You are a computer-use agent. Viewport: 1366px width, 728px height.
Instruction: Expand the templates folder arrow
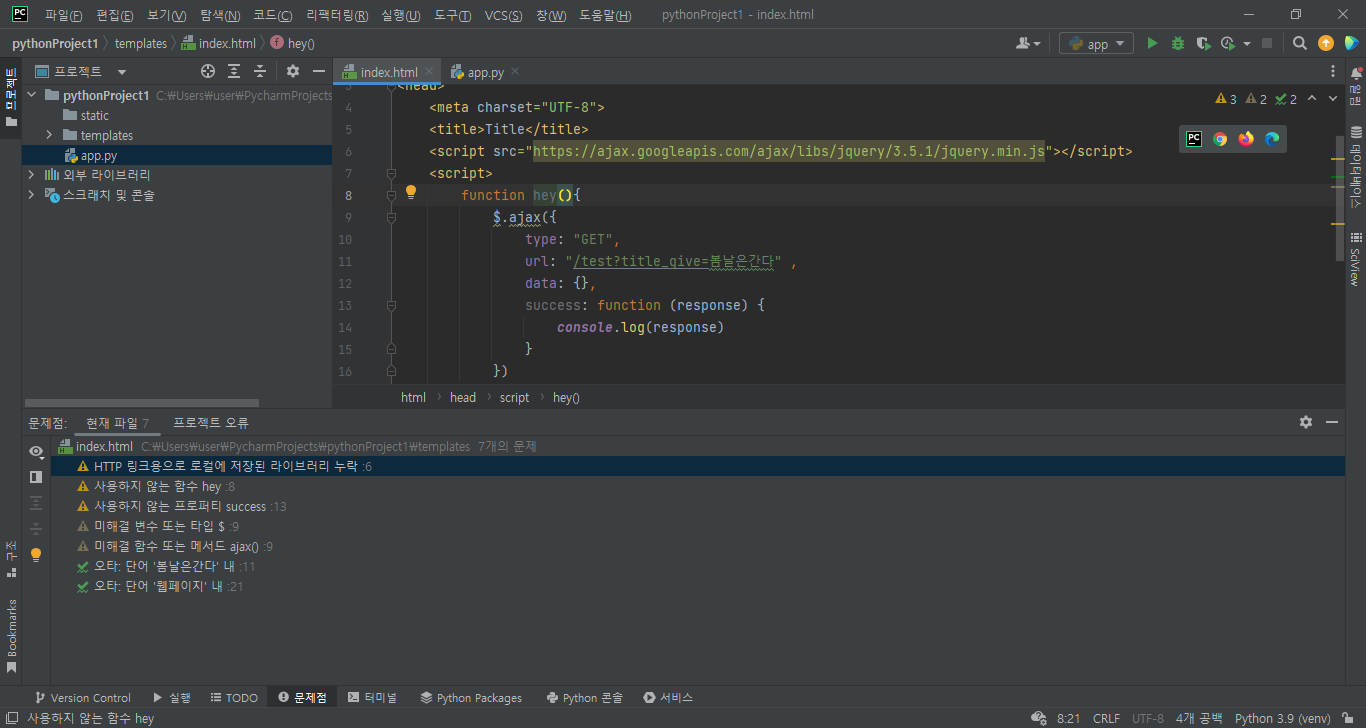[49, 135]
